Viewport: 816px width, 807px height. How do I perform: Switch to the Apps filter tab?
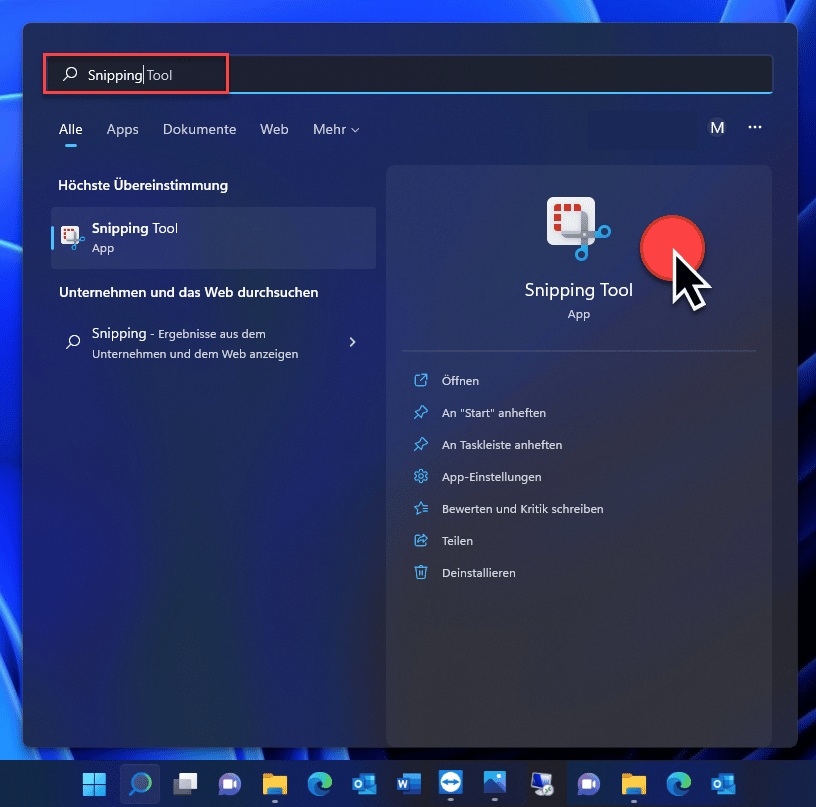coord(122,129)
